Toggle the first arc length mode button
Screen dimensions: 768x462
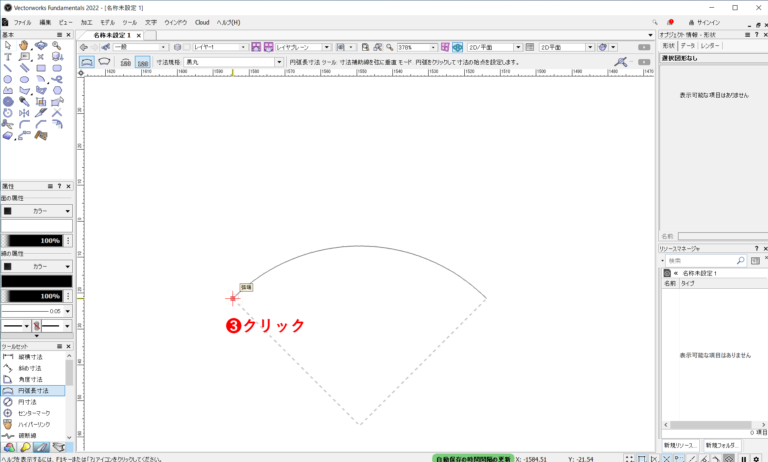pos(88,62)
